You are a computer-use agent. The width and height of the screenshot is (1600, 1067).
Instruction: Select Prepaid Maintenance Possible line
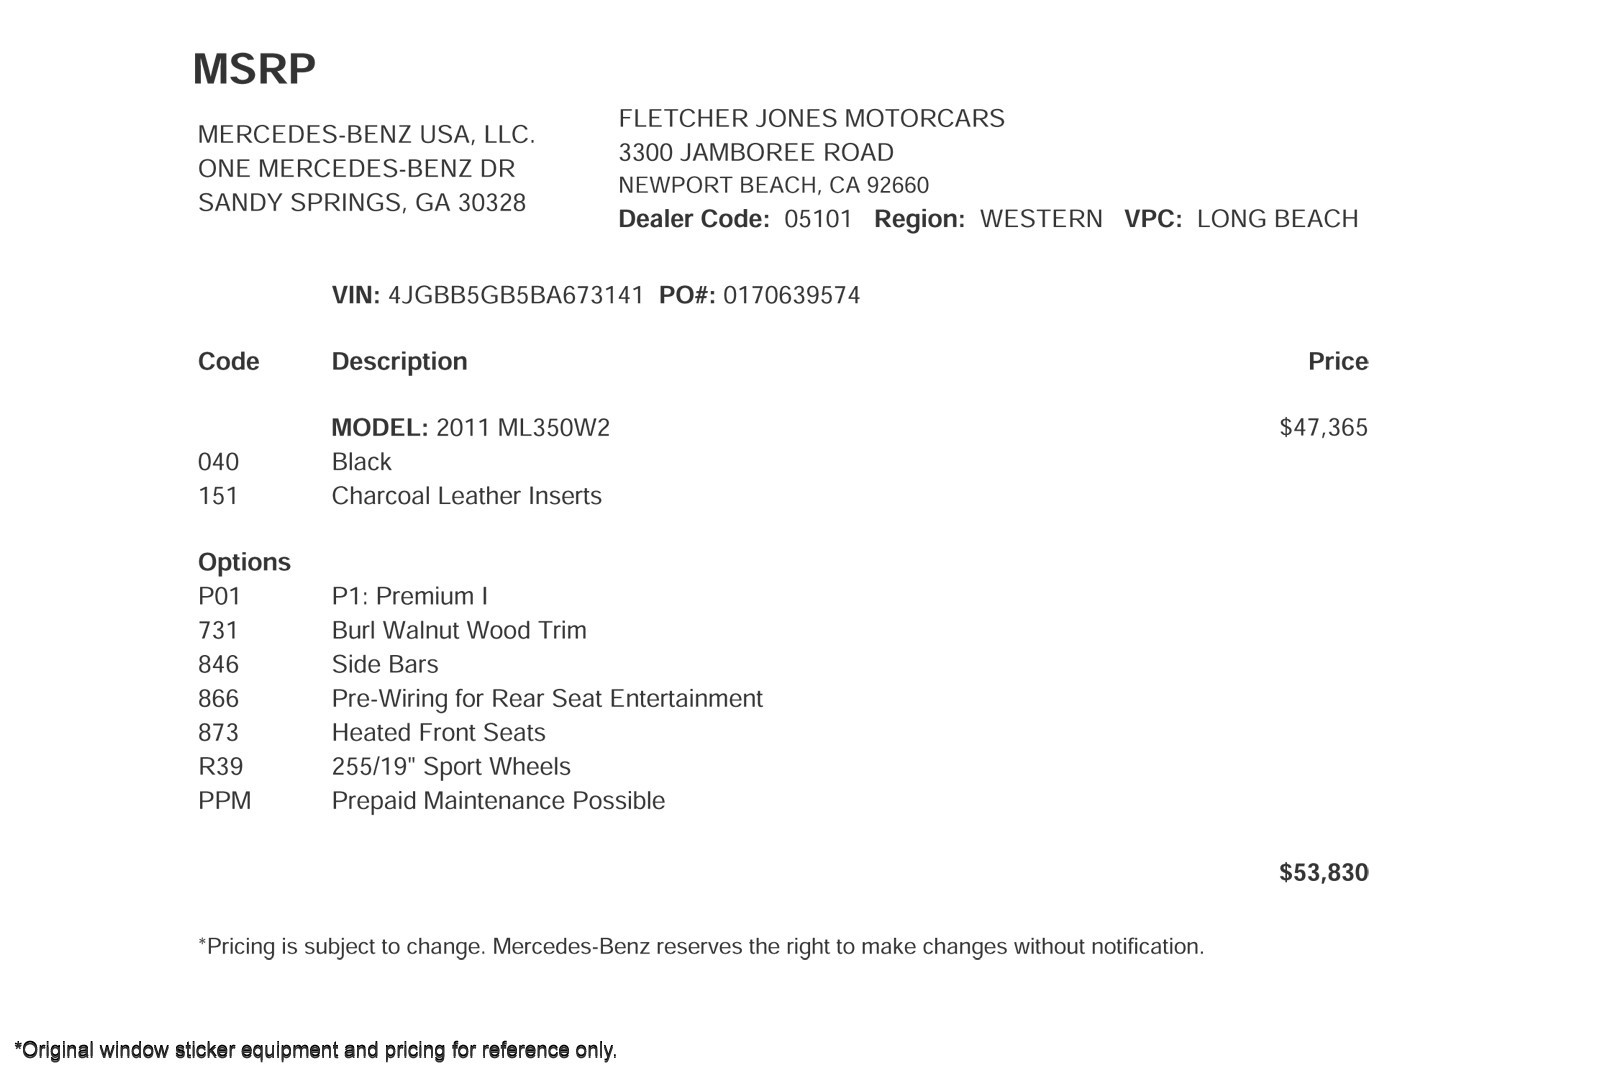pos(498,801)
